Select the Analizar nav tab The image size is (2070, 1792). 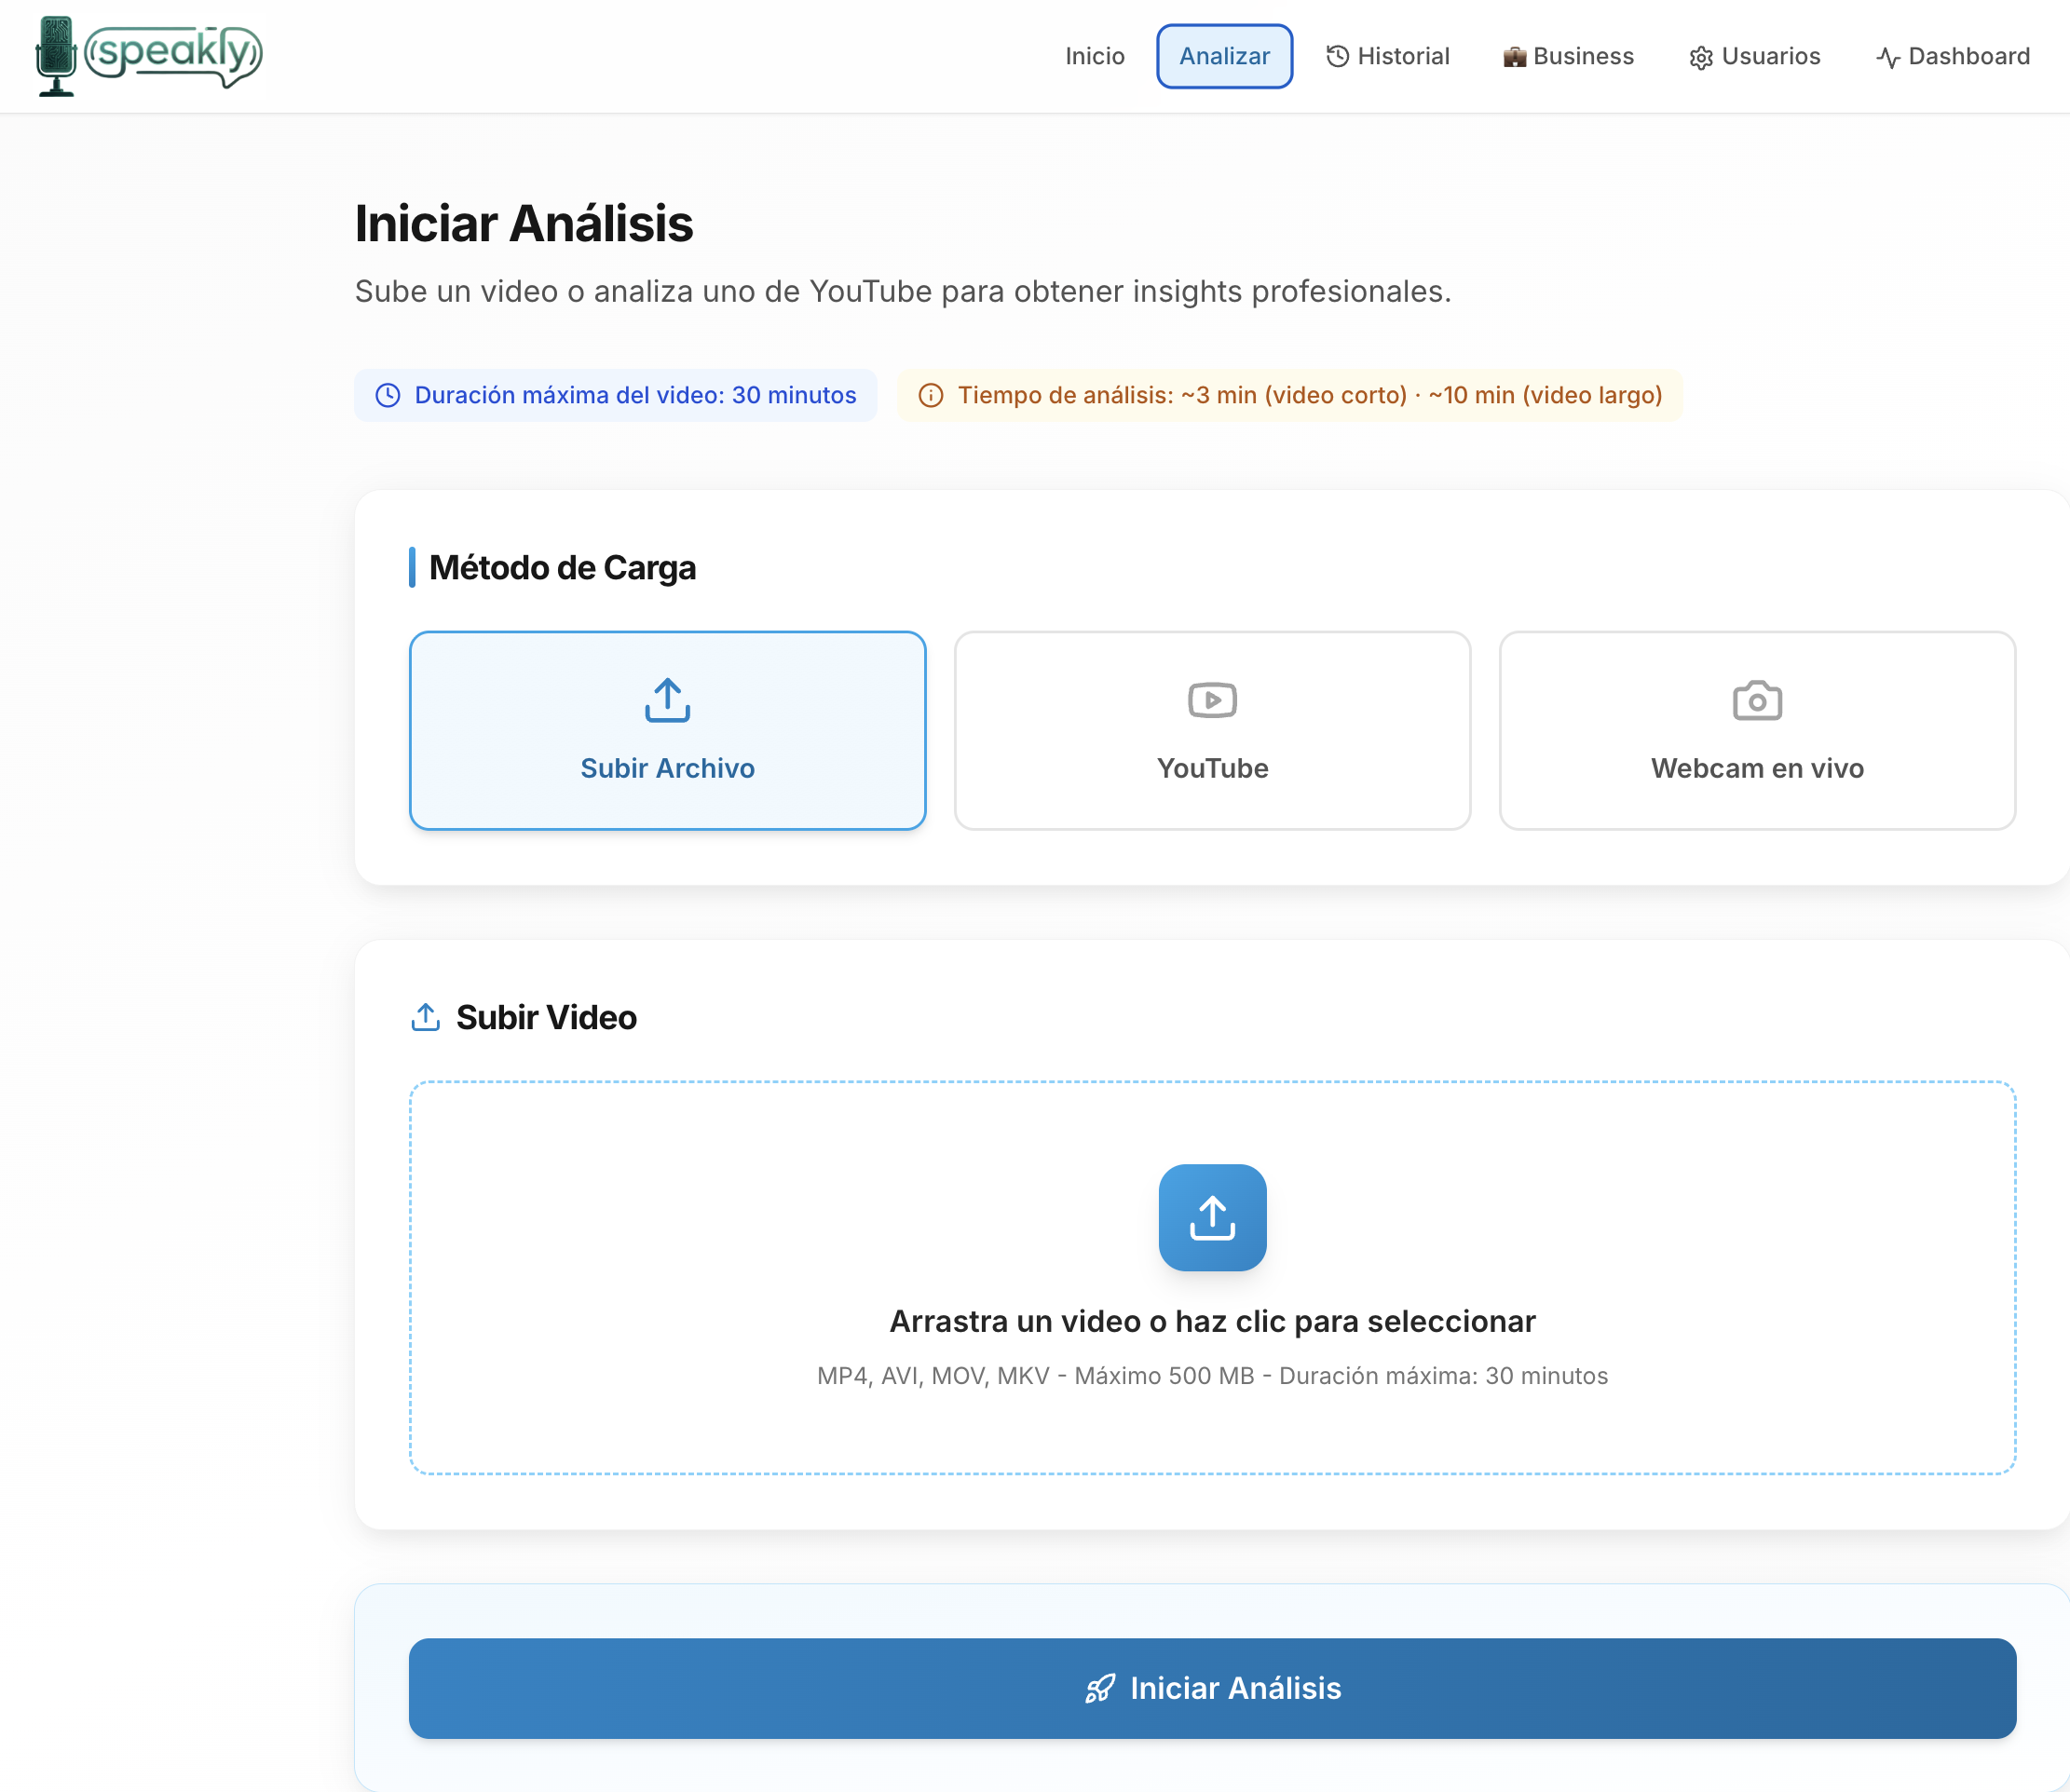pyautogui.click(x=1224, y=56)
